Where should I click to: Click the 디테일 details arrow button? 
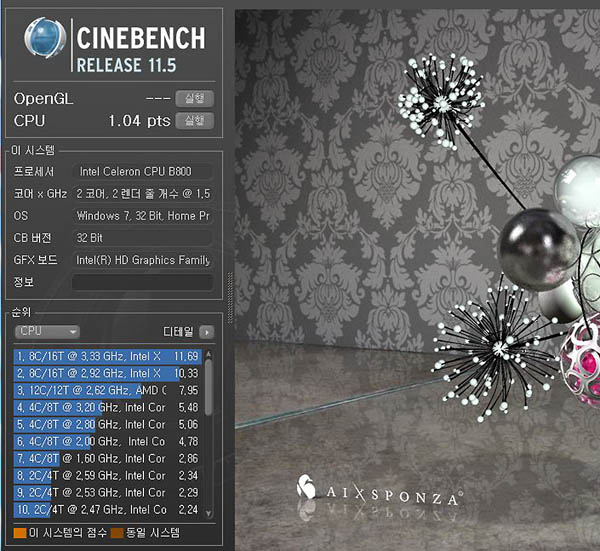coord(207,332)
